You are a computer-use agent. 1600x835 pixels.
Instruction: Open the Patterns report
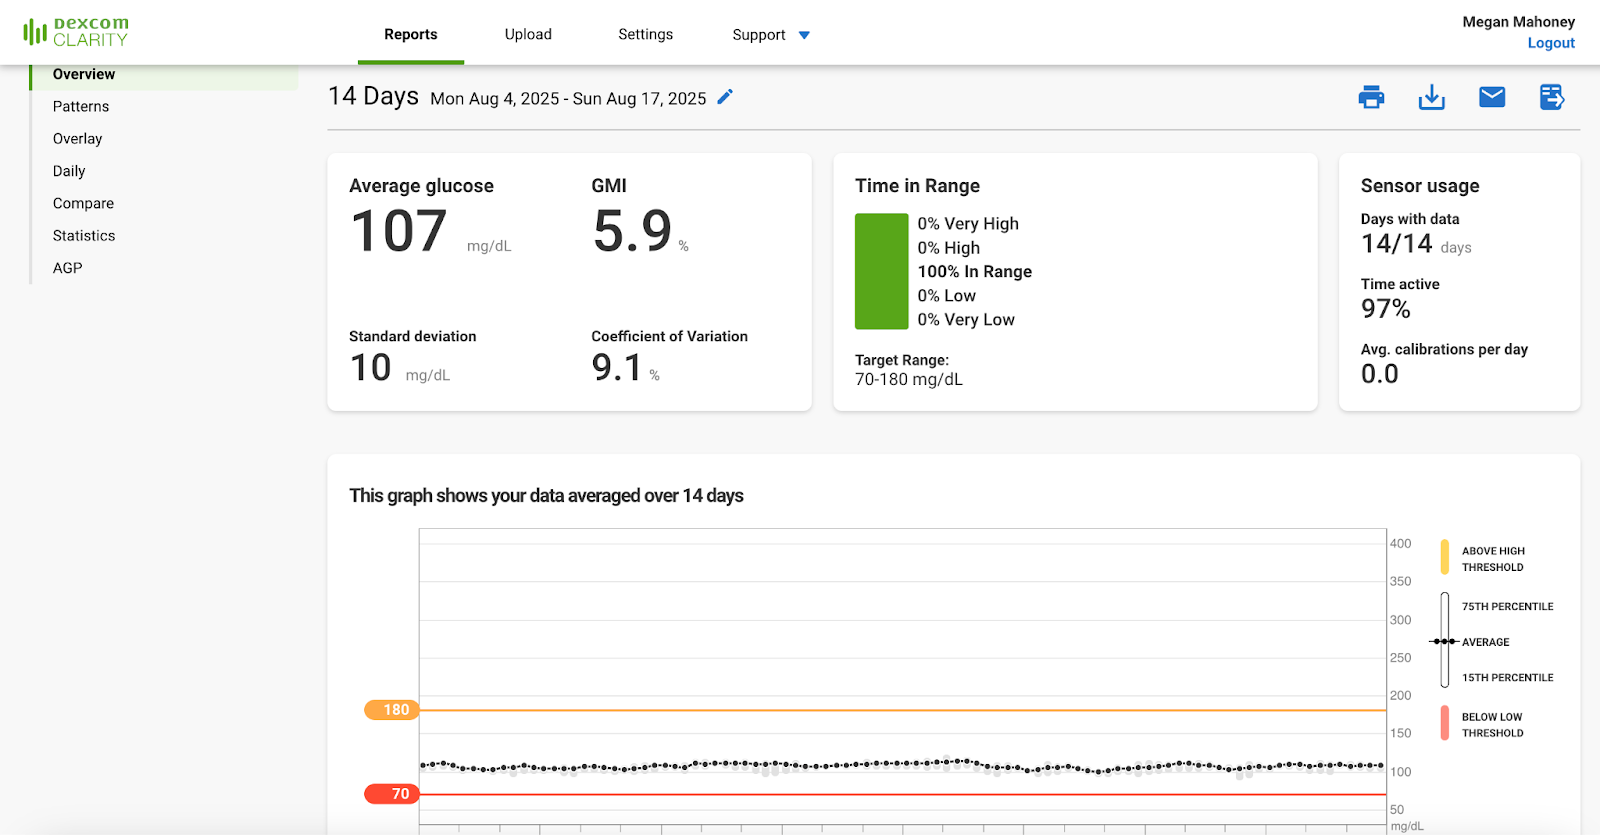point(81,106)
